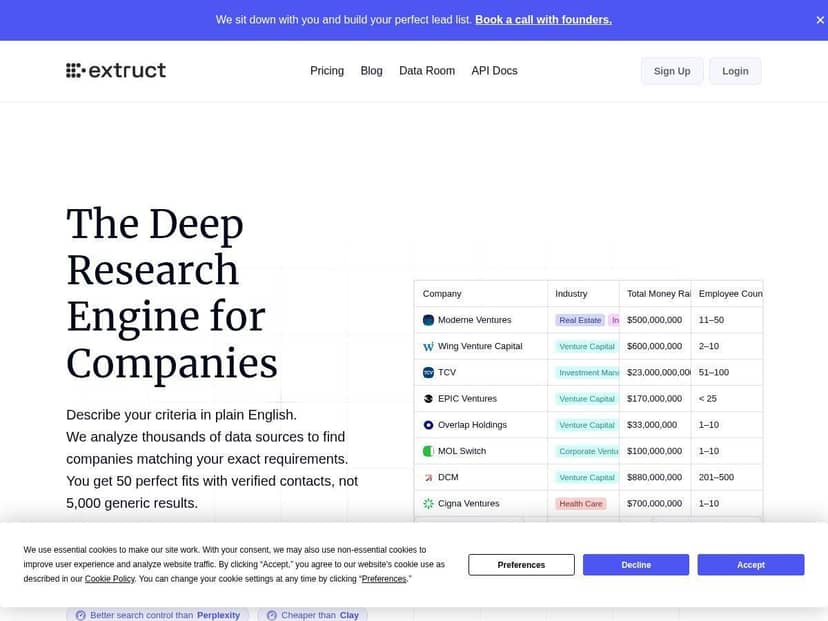This screenshot has height=621, width=828.
Task: Click the MOL Switch logo icon
Action: [x=429, y=451]
